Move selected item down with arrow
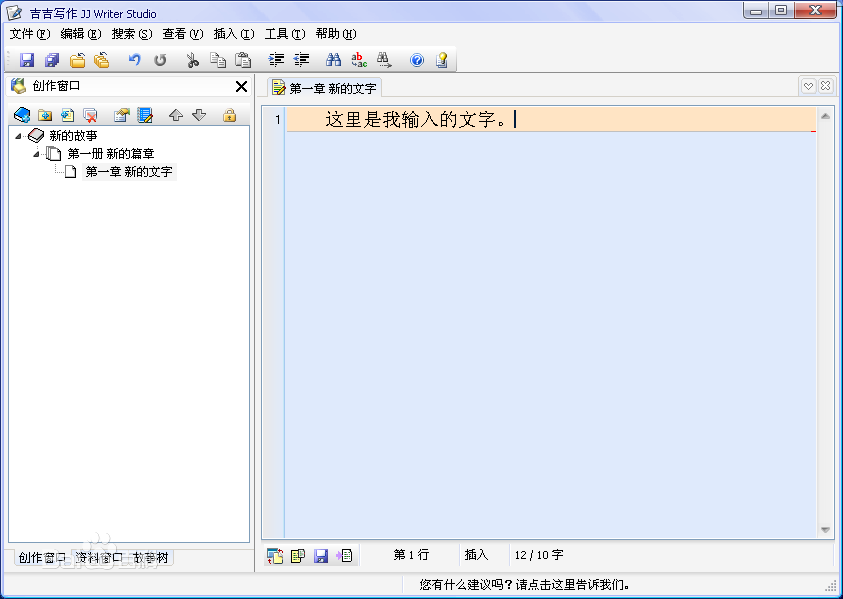843x599 pixels. pos(199,115)
